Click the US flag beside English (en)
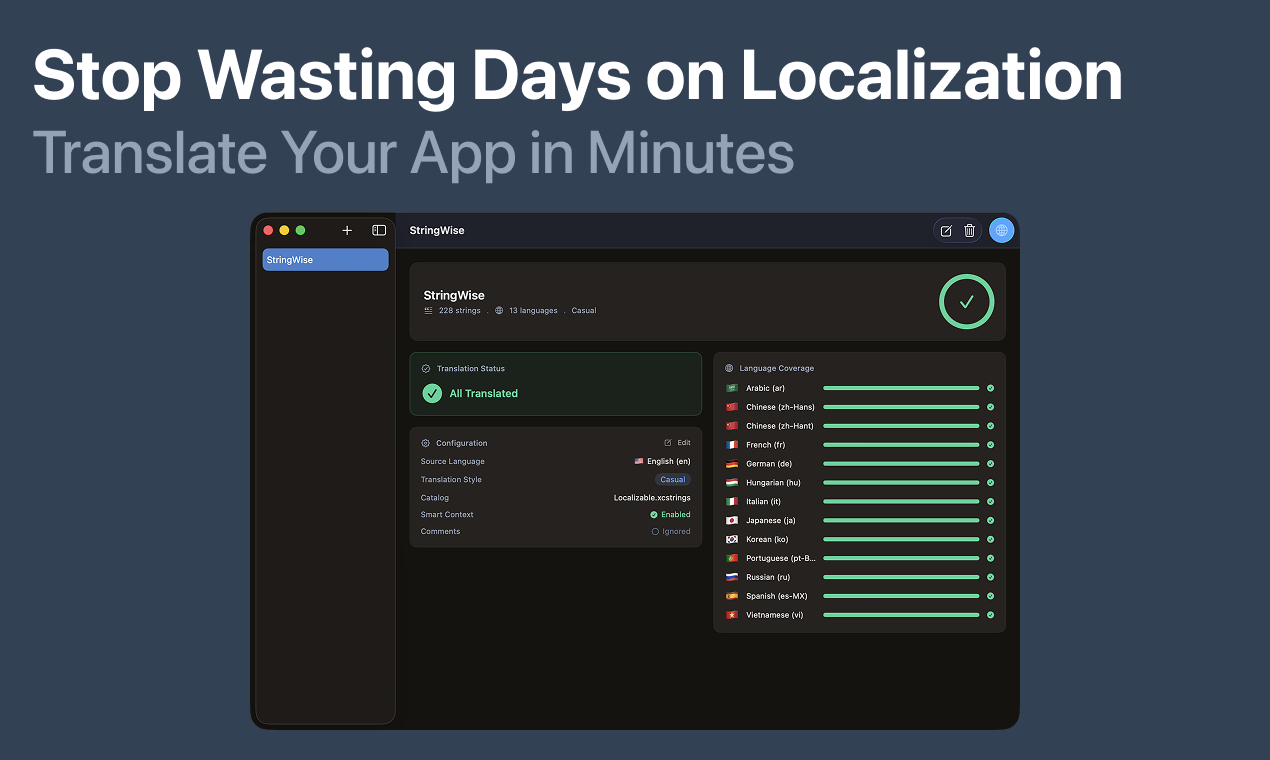 pyautogui.click(x=639, y=462)
